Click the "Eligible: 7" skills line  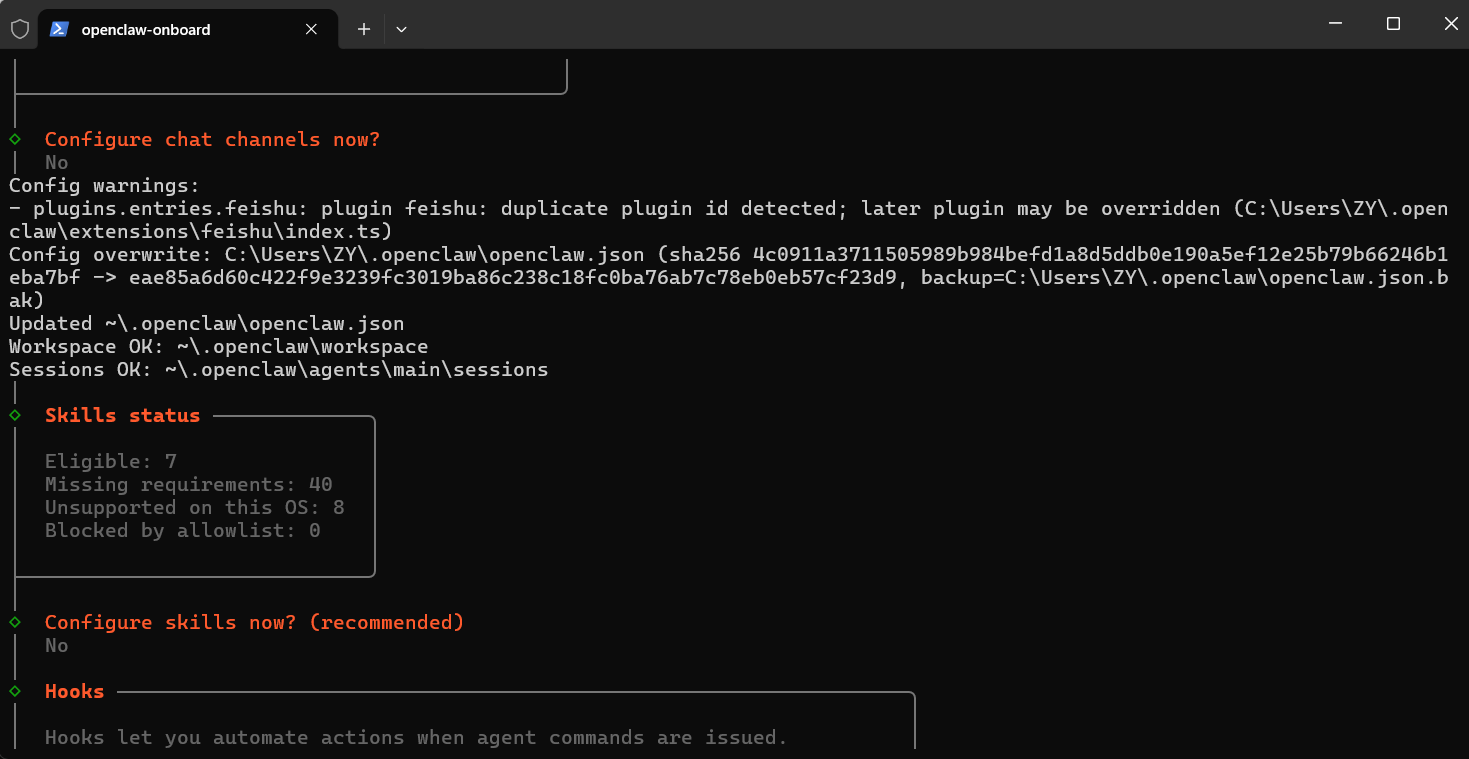110,461
